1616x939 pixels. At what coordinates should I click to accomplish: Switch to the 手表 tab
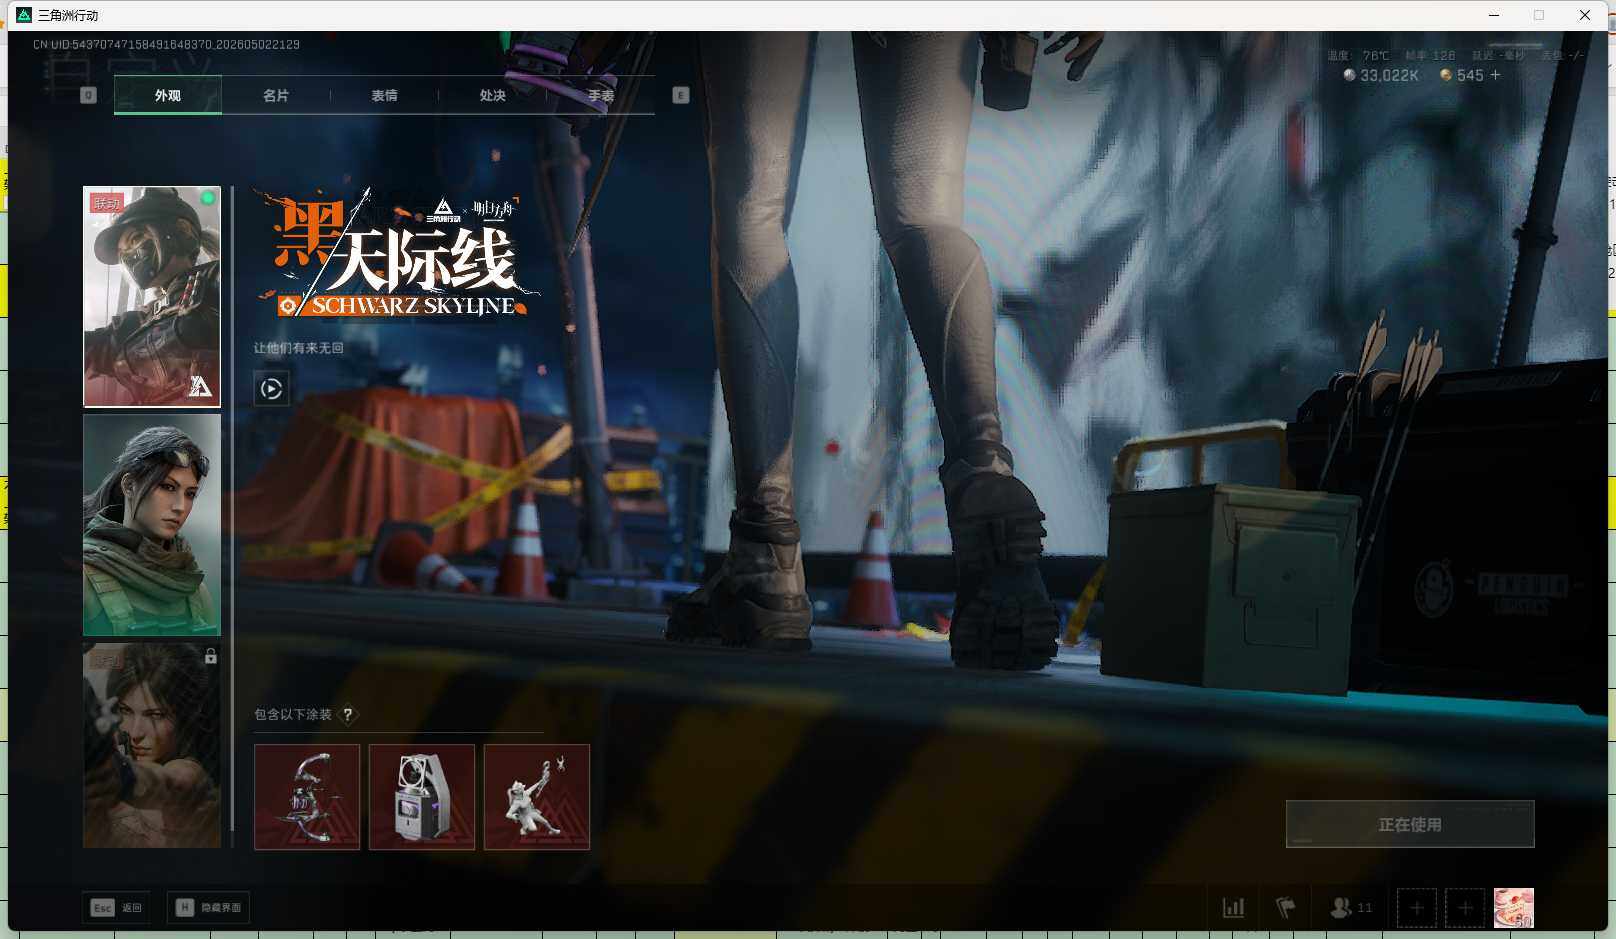point(600,95)
